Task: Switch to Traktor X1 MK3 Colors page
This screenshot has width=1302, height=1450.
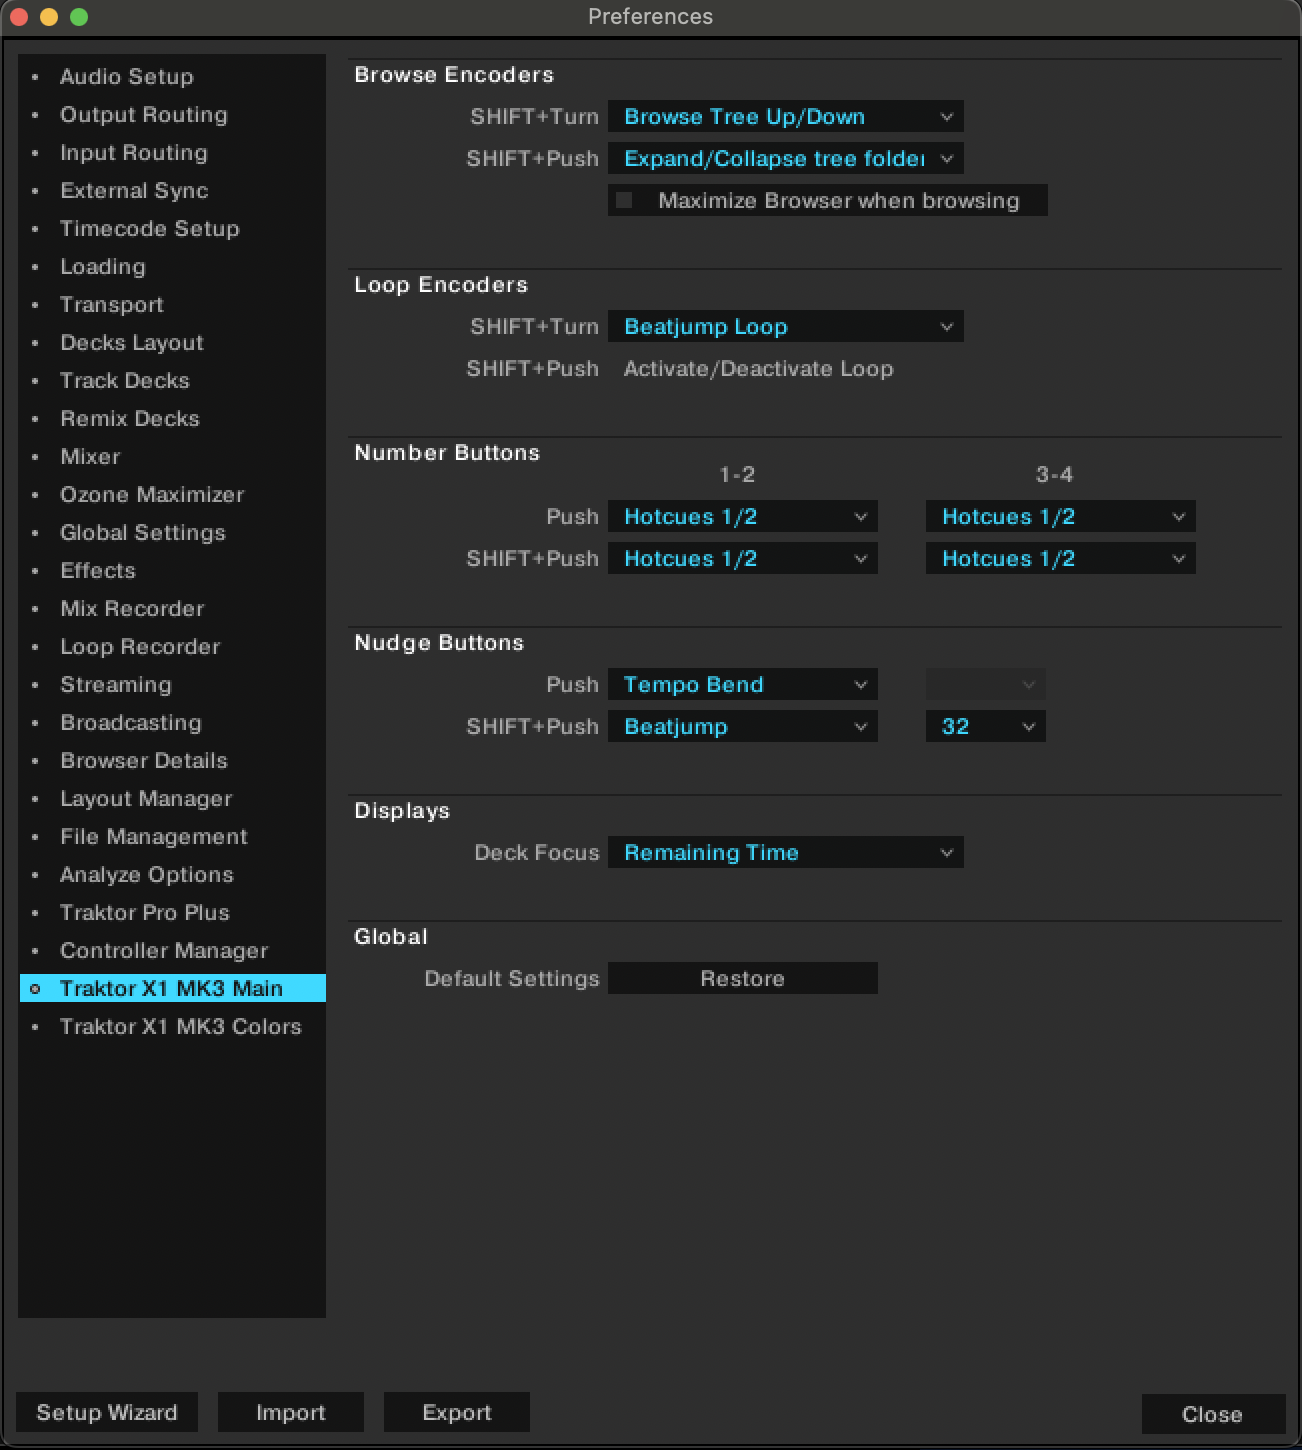Action: coord(181,1026)
